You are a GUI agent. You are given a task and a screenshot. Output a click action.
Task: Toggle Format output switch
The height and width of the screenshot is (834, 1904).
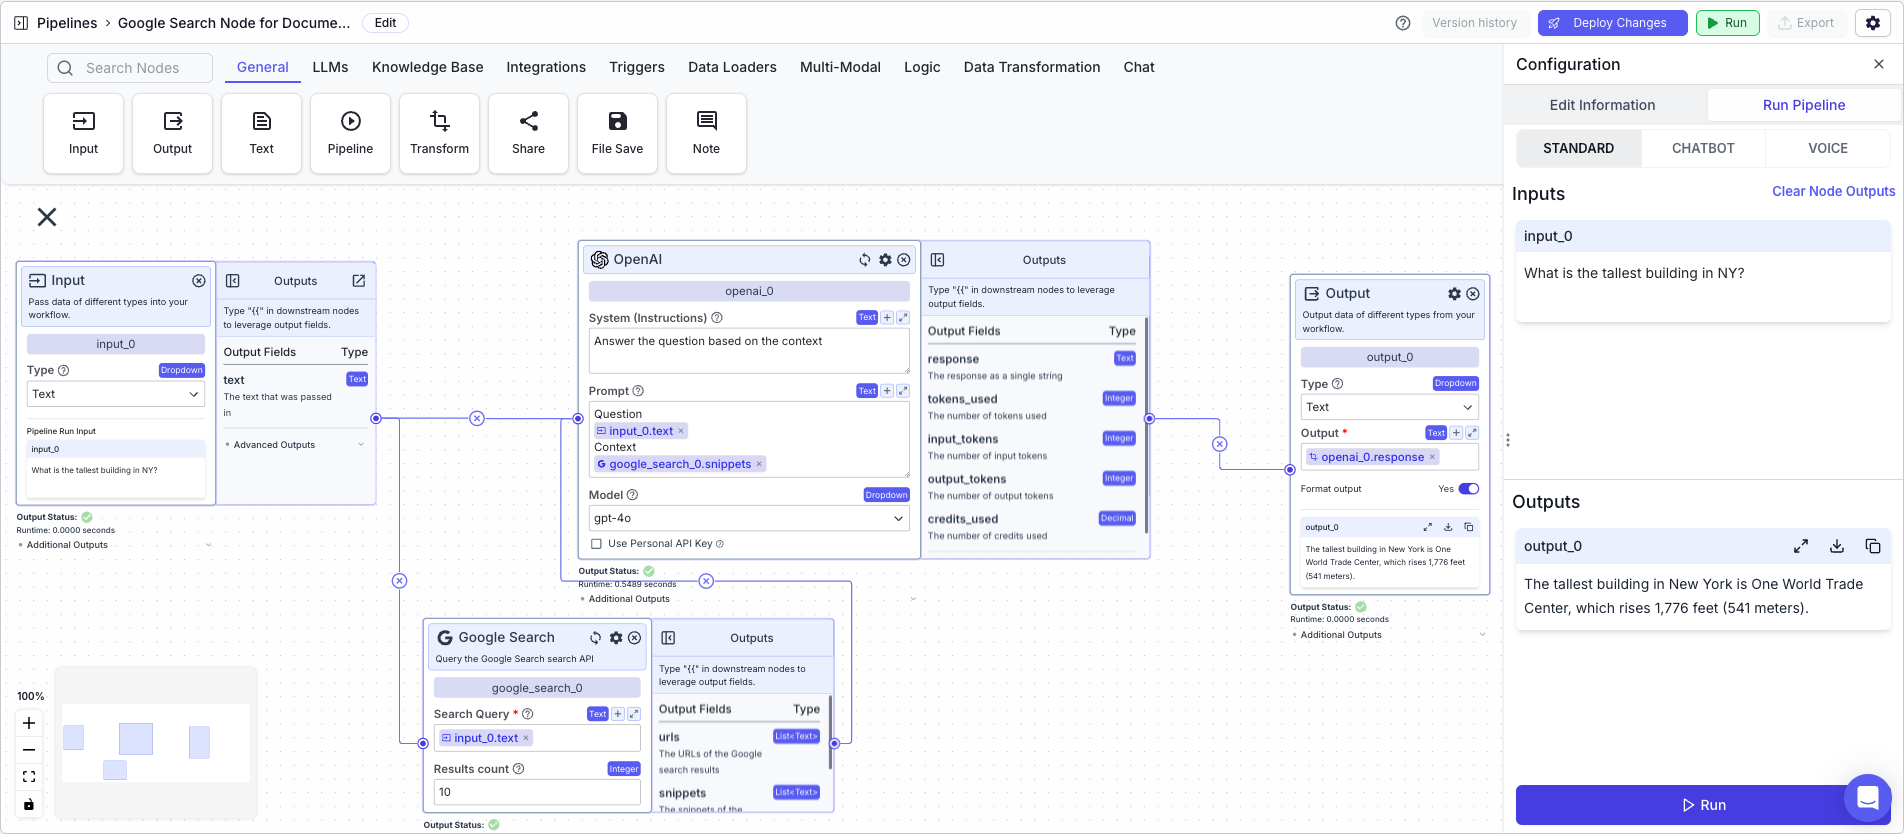click(1469, 489)
